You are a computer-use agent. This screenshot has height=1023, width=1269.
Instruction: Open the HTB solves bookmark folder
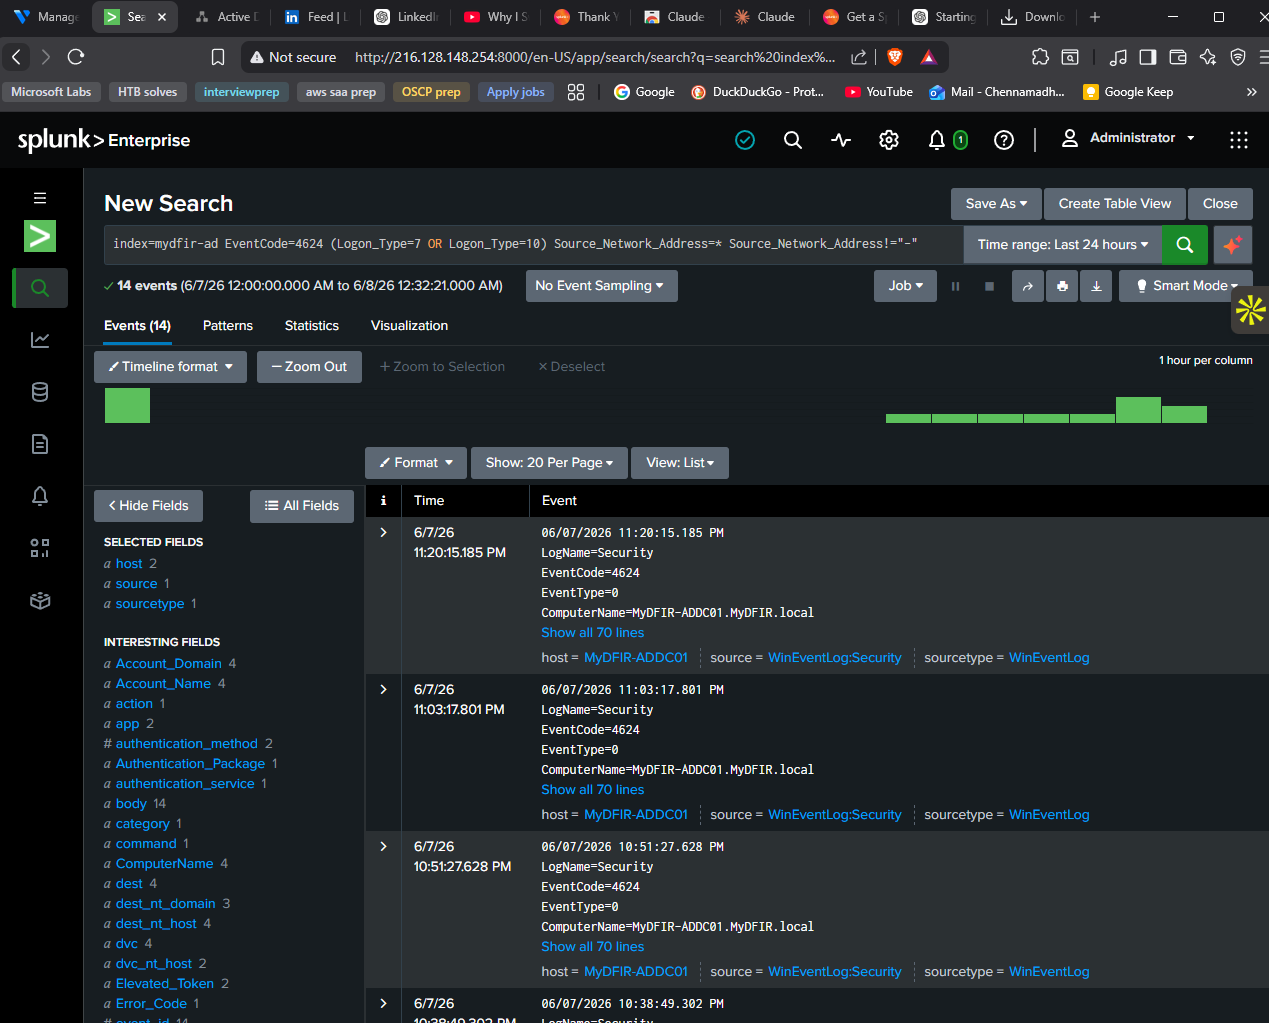147,92
